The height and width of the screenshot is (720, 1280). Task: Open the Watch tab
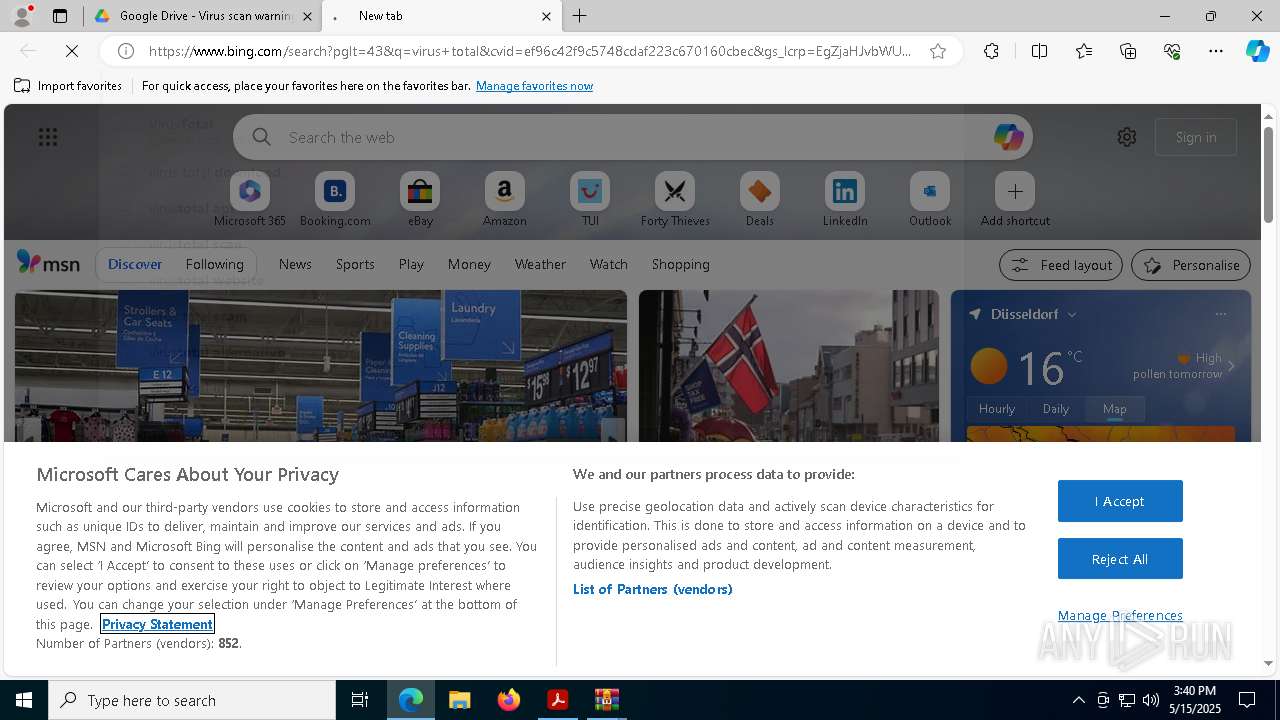pos(609,264)
